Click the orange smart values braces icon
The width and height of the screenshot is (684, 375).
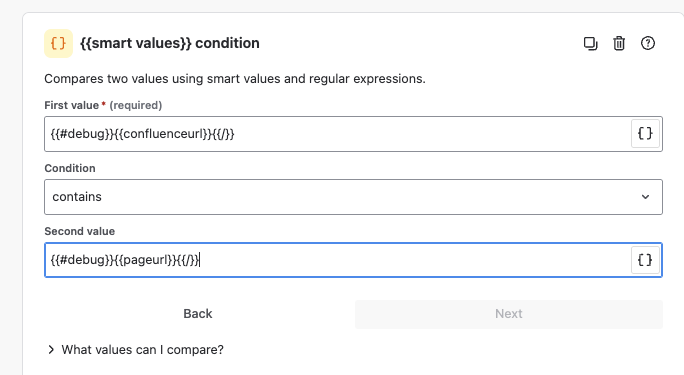(x=58, y=44)
